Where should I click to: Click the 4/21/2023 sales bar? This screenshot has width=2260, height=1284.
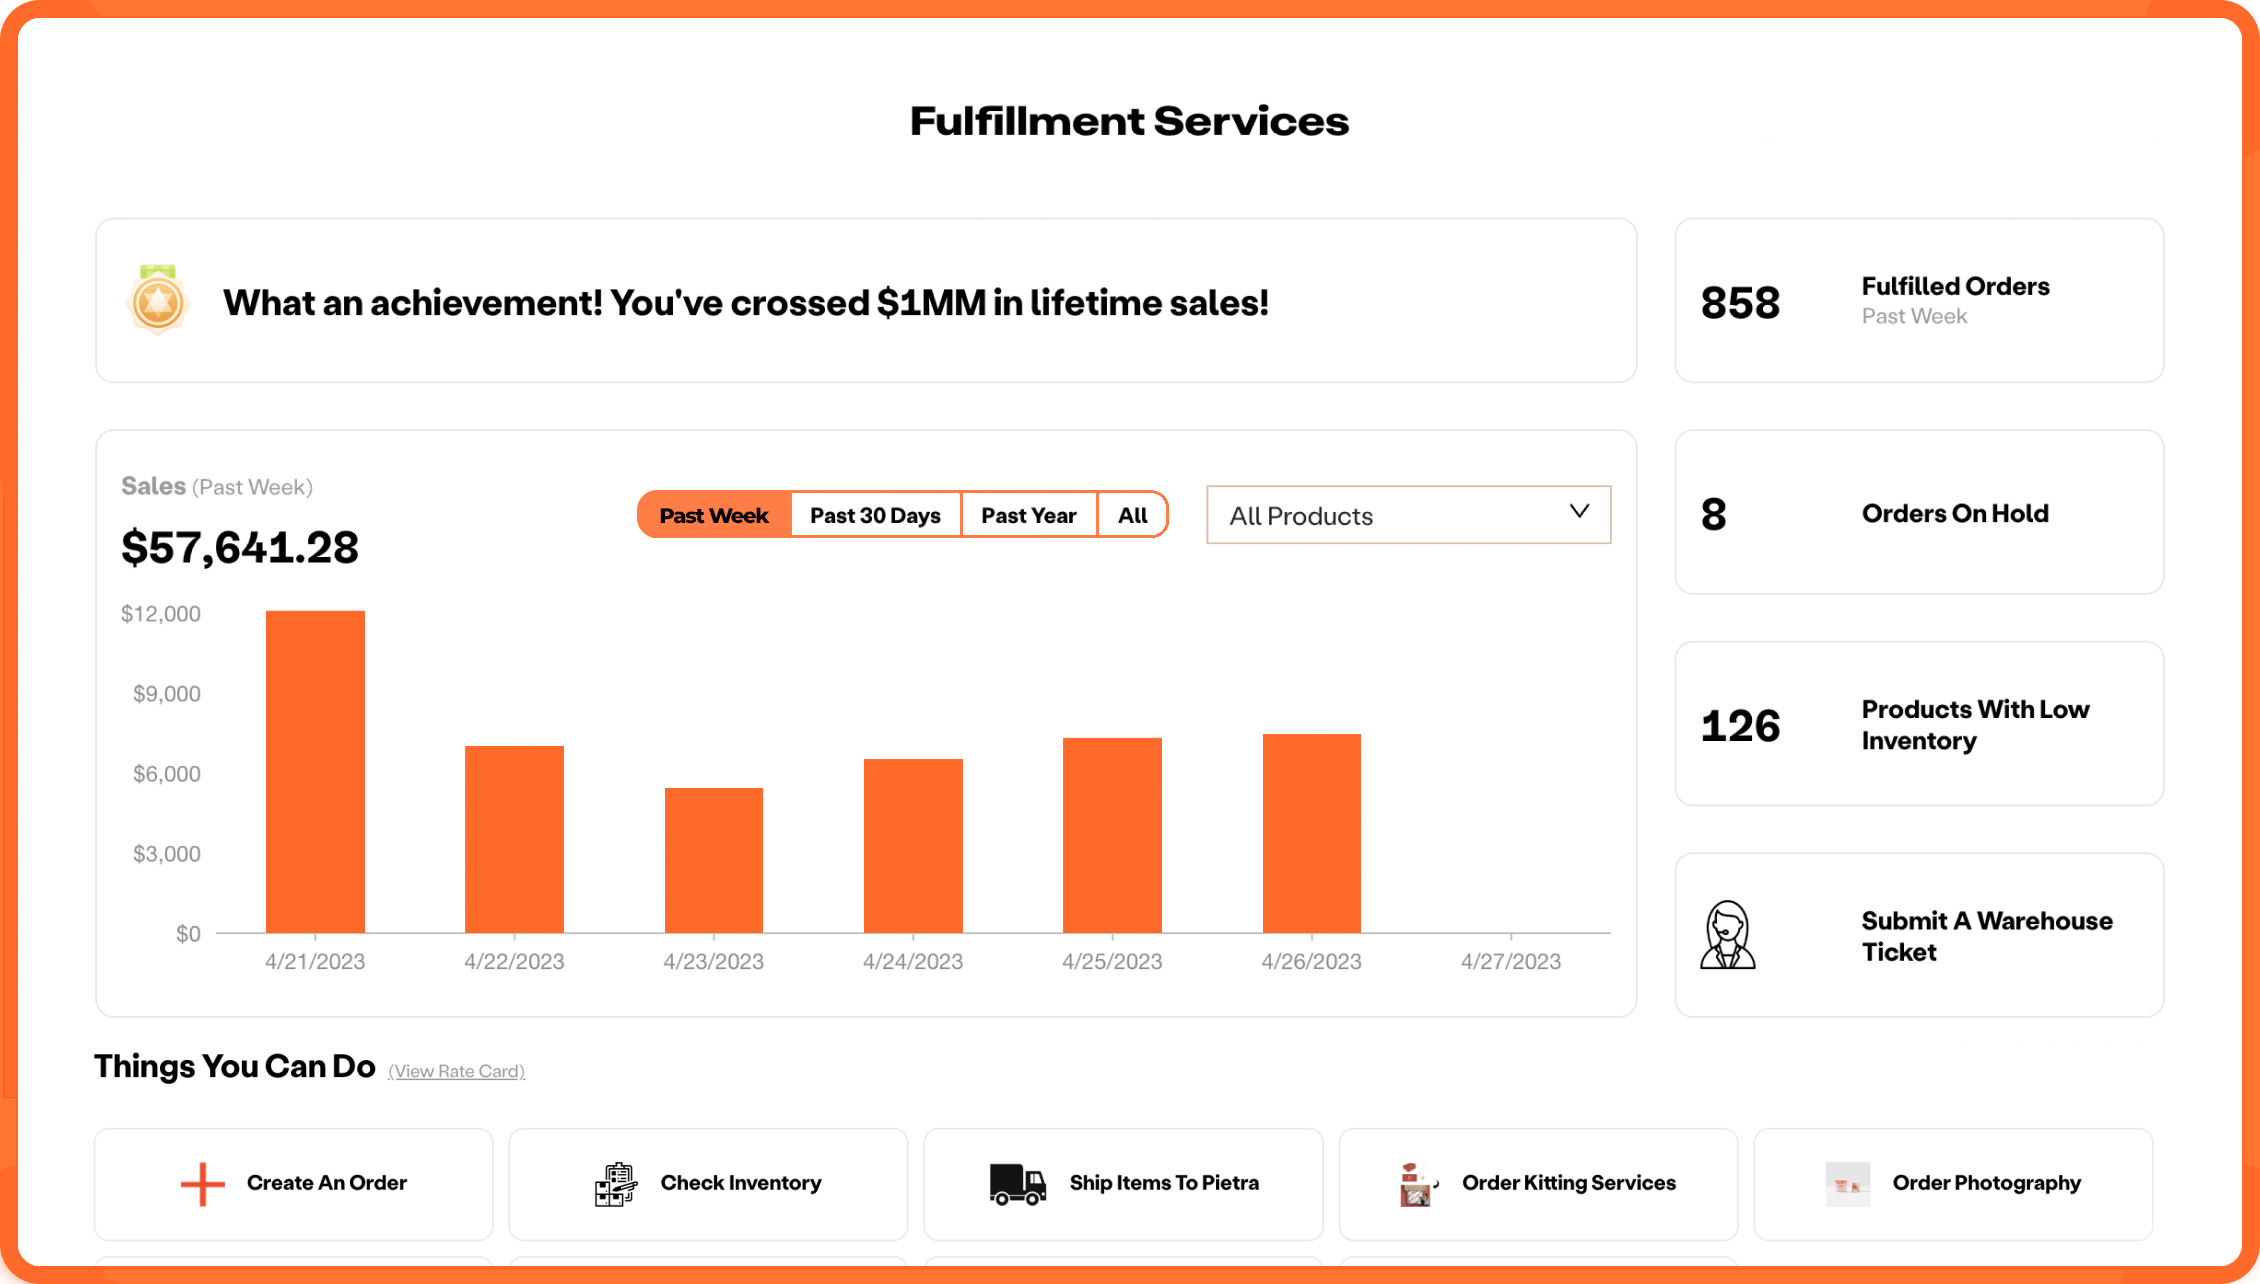tap(315, 771)
